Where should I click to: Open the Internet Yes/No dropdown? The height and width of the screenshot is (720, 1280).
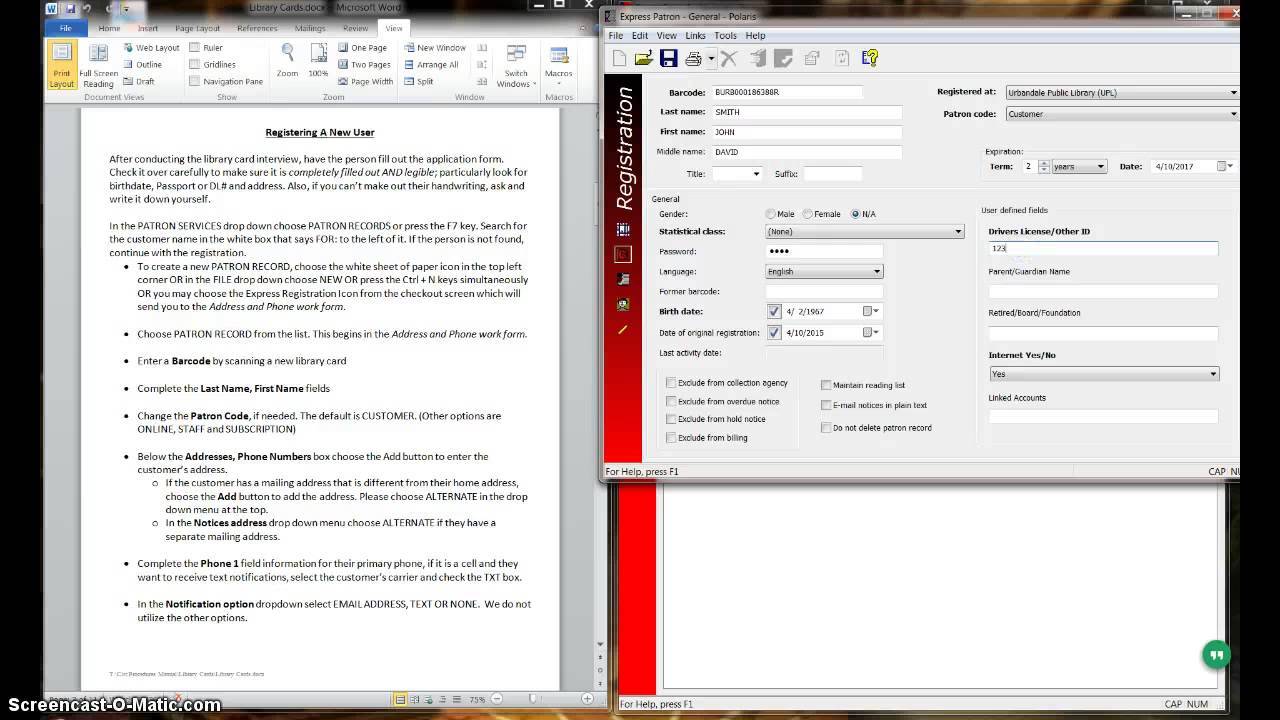[1104, 374]
